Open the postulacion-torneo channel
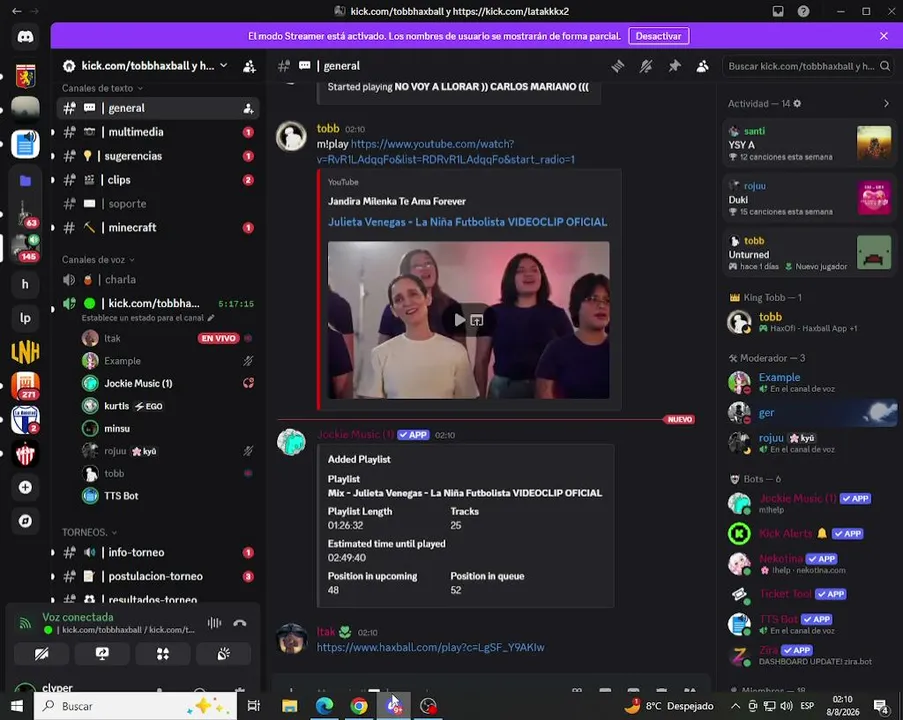903x720 pixels. coord(158,577)
